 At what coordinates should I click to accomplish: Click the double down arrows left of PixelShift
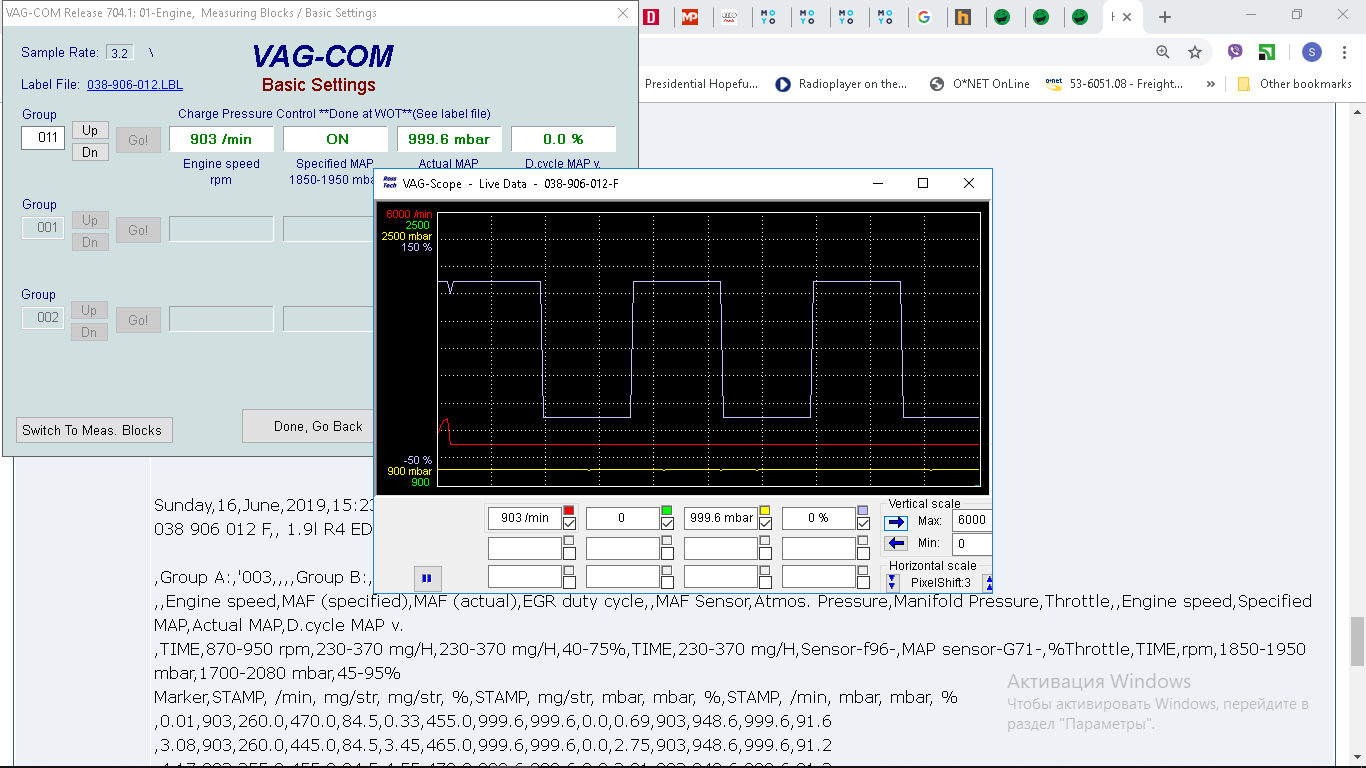pyautogui.click(x=893, y=582)
